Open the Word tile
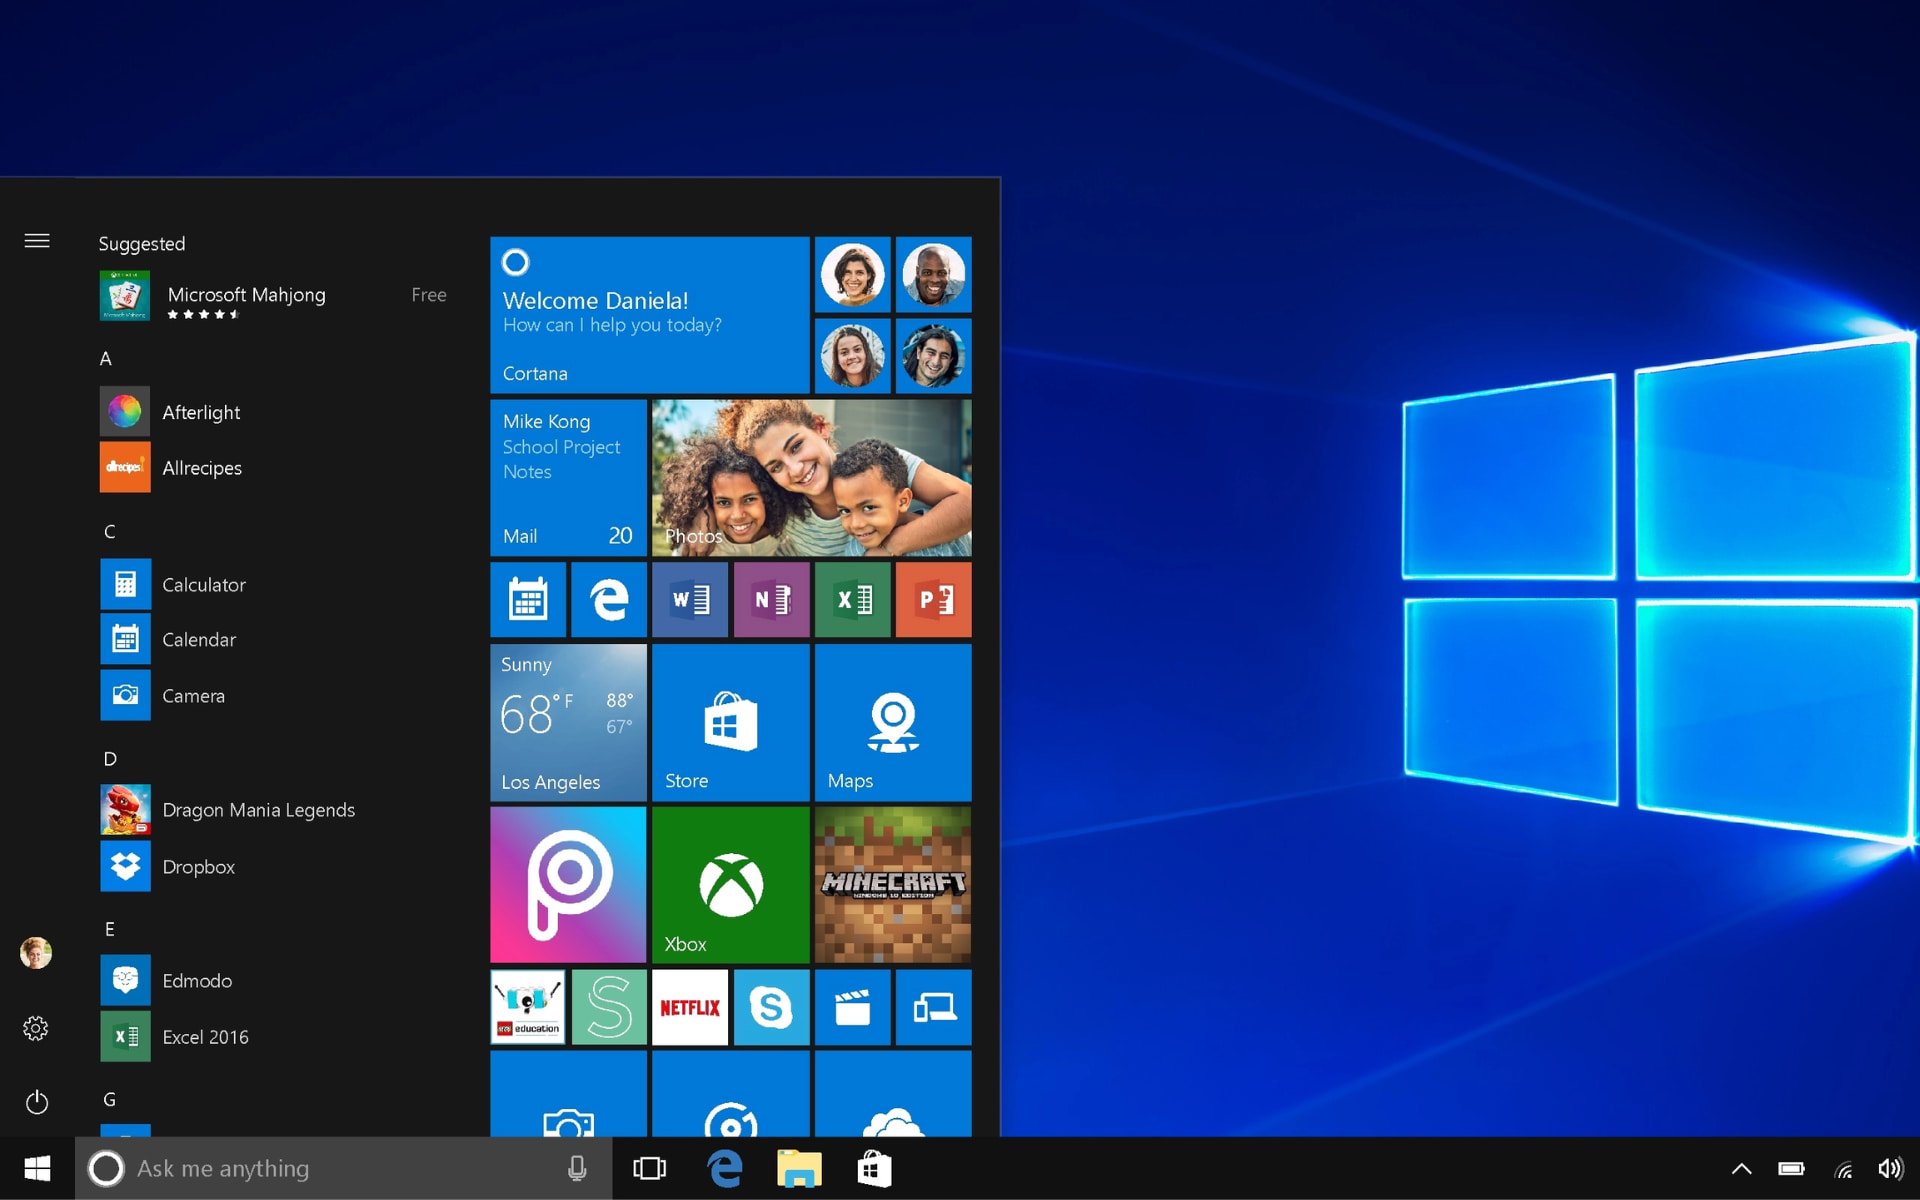This screenshot has width=1920, height=1200. (x=690, y=600)
